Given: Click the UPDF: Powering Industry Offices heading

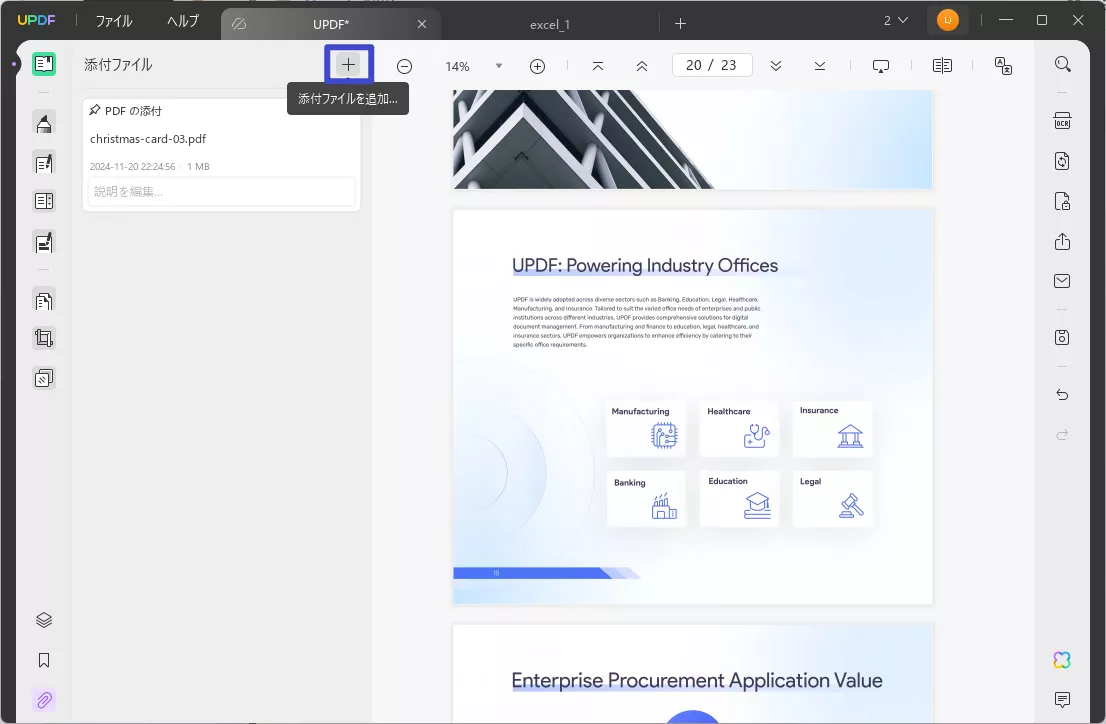Looking at the screenshot, I should click(x=645, y=265).
